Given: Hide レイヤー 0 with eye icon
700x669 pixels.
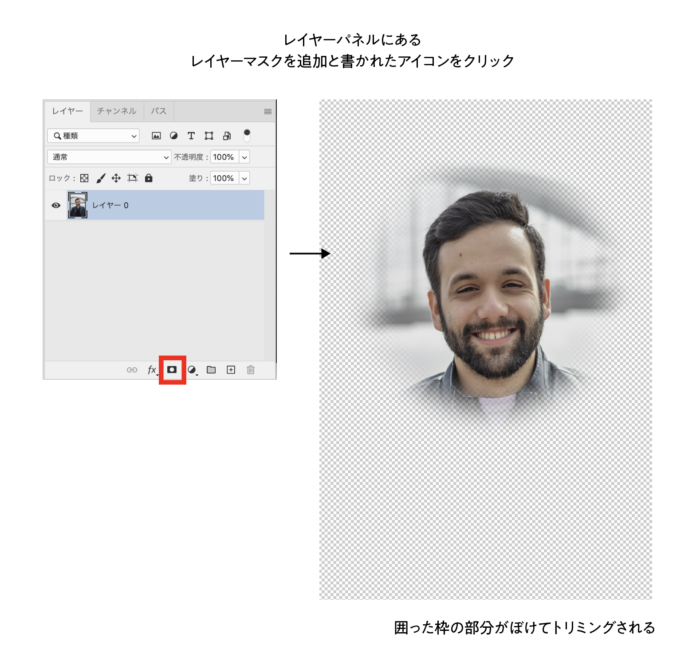Looking at the screenshot, I should [56, 205].
